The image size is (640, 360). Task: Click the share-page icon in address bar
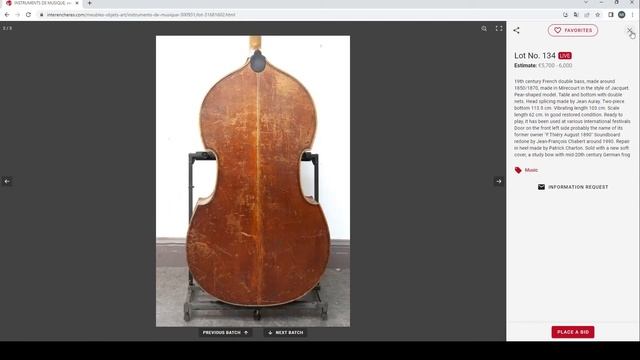point(587,15)
